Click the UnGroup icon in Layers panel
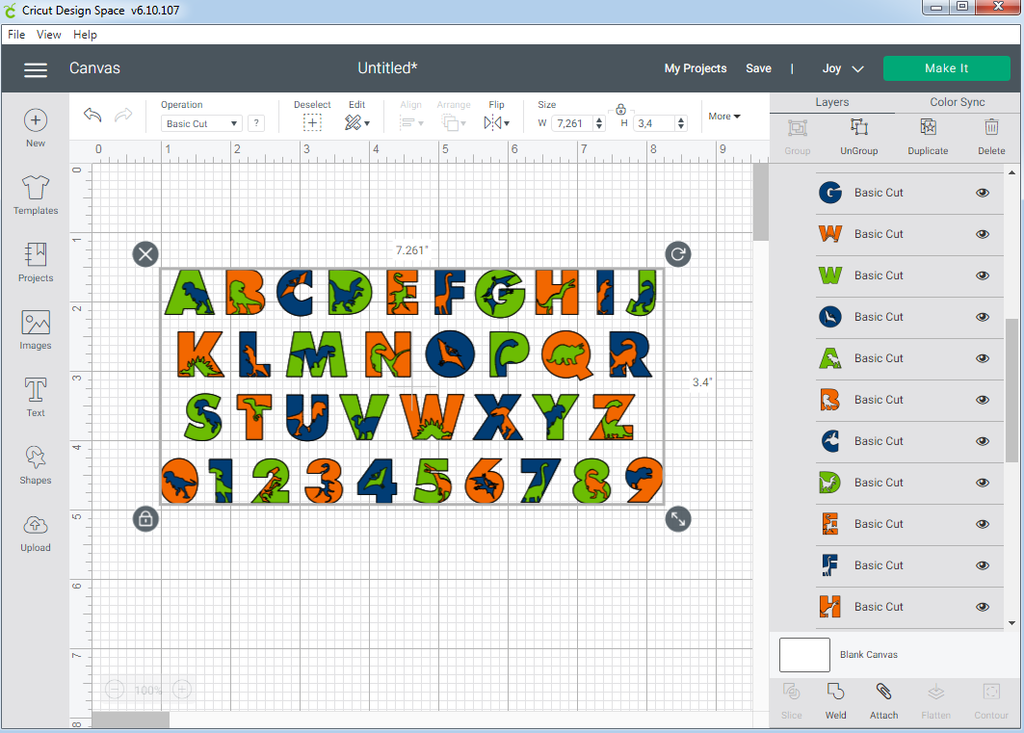Viewport: 1024px width, 733px height. pos(858,136)
